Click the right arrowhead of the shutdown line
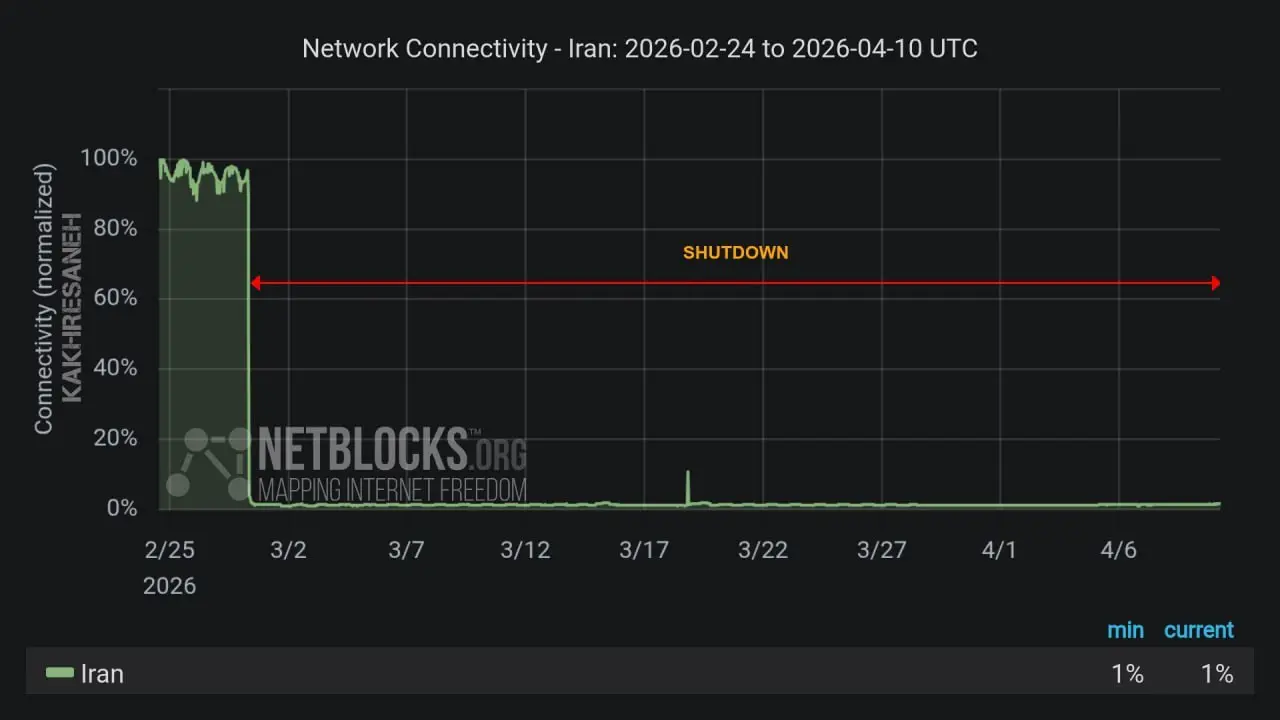 coord(1215,283)
